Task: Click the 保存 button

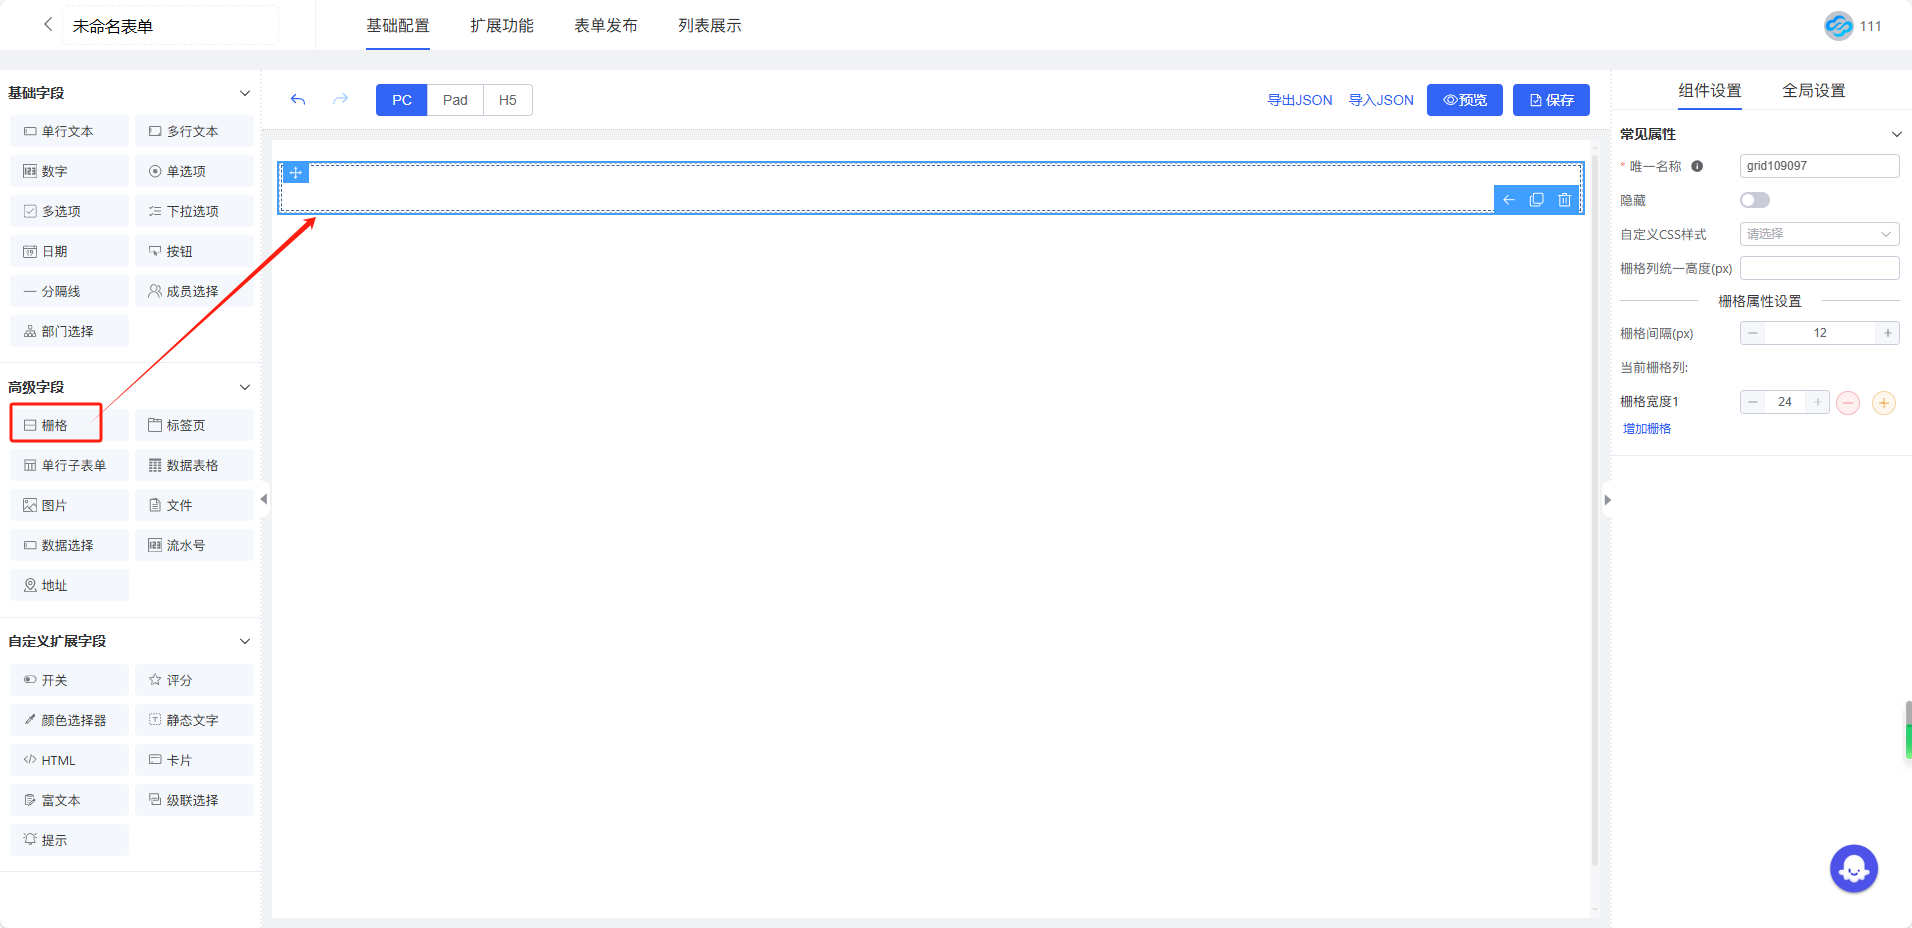Action: [x=1551, y=100]
